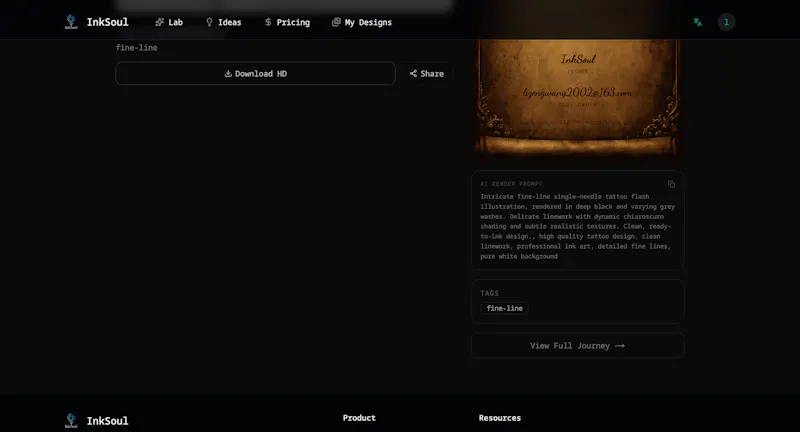Select the fine-line tag chip
The height and width of the screenshot is (432, 800).
point(505,308)
